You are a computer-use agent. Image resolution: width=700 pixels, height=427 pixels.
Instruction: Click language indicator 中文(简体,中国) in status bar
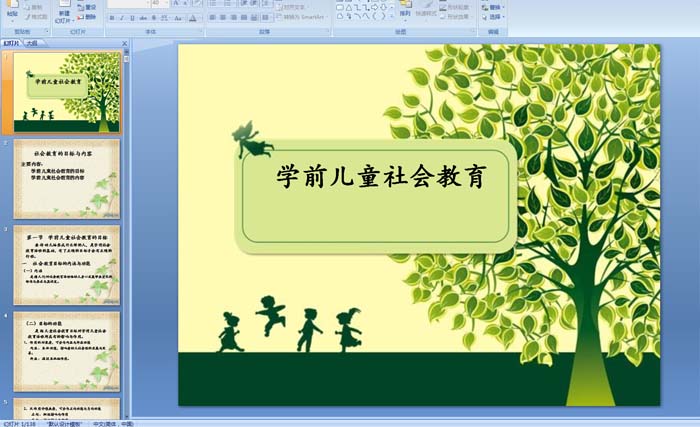pyautogui.click(x=113, y=424)
